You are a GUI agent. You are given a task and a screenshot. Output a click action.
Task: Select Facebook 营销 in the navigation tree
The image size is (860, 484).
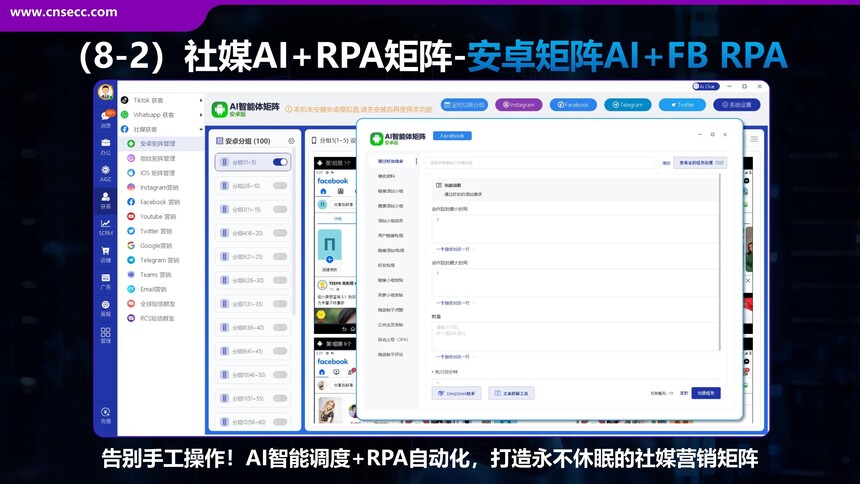pyautogui.click(x=159, y=202)
